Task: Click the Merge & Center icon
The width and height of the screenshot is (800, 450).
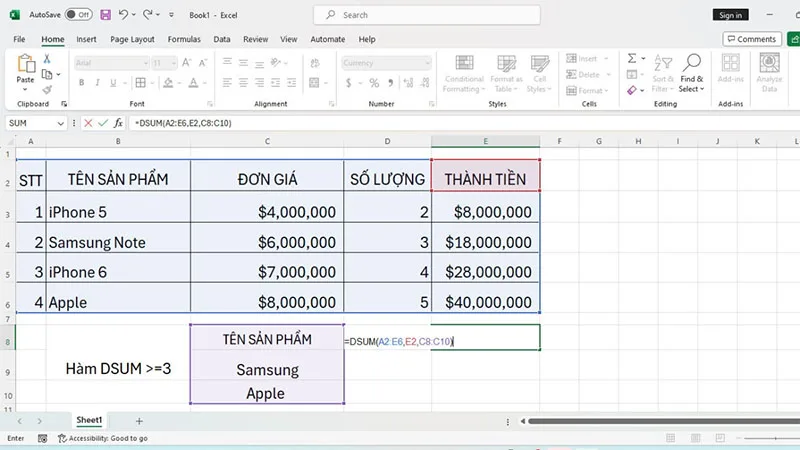Action: click(x=314, y=83)
